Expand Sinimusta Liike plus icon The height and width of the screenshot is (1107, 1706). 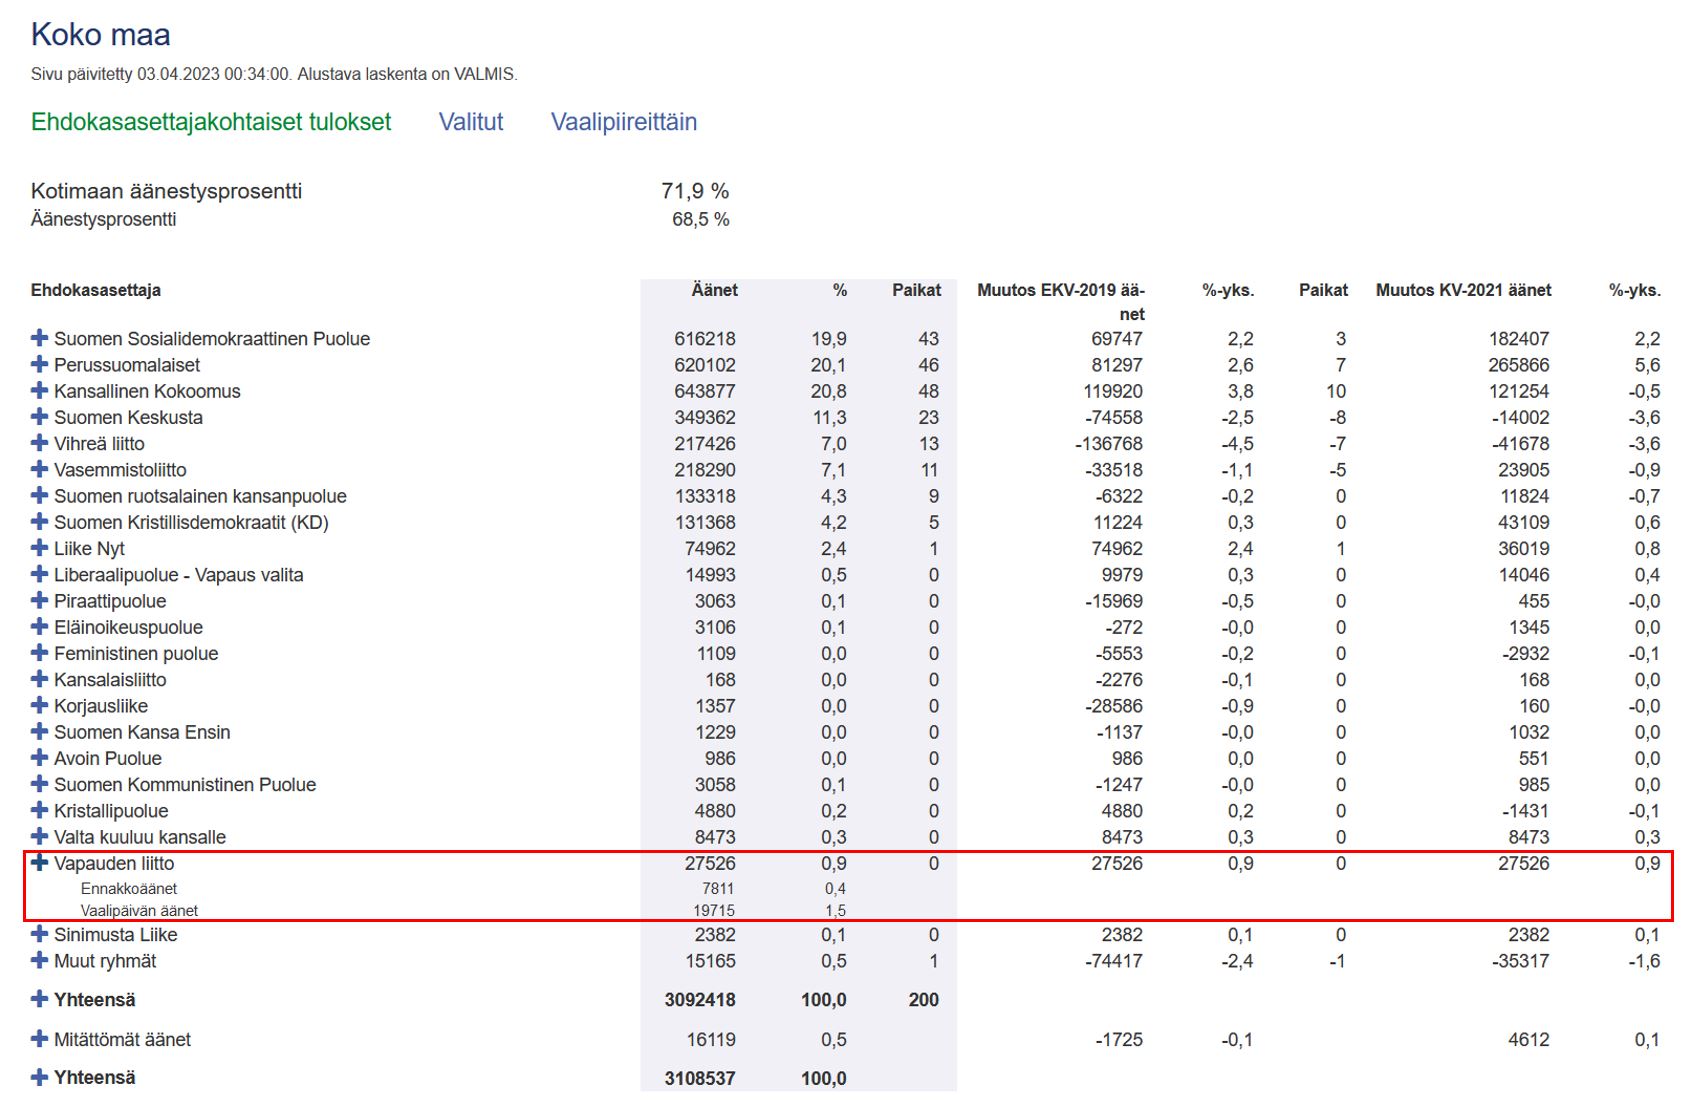pos(39,934)
